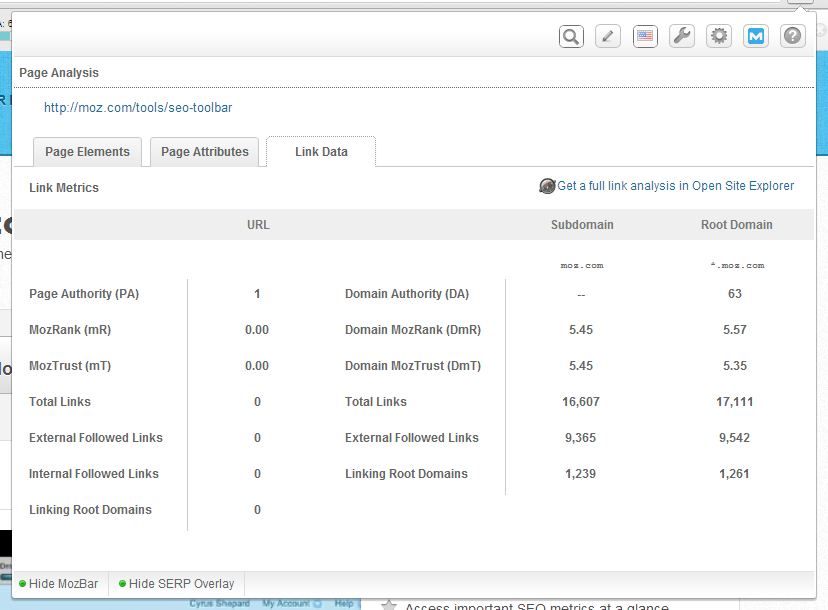Open the moz.com/tools/seo-toolbar URL link
This screenshot has height=610, width=828.
point(138,108)
